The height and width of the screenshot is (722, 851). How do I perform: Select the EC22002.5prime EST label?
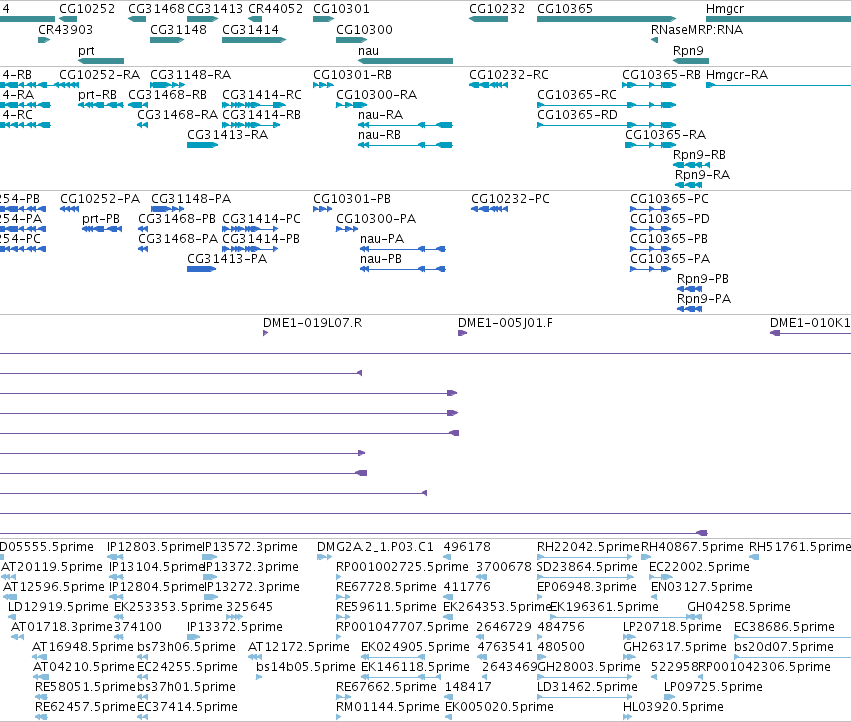[x=699, y=567]
